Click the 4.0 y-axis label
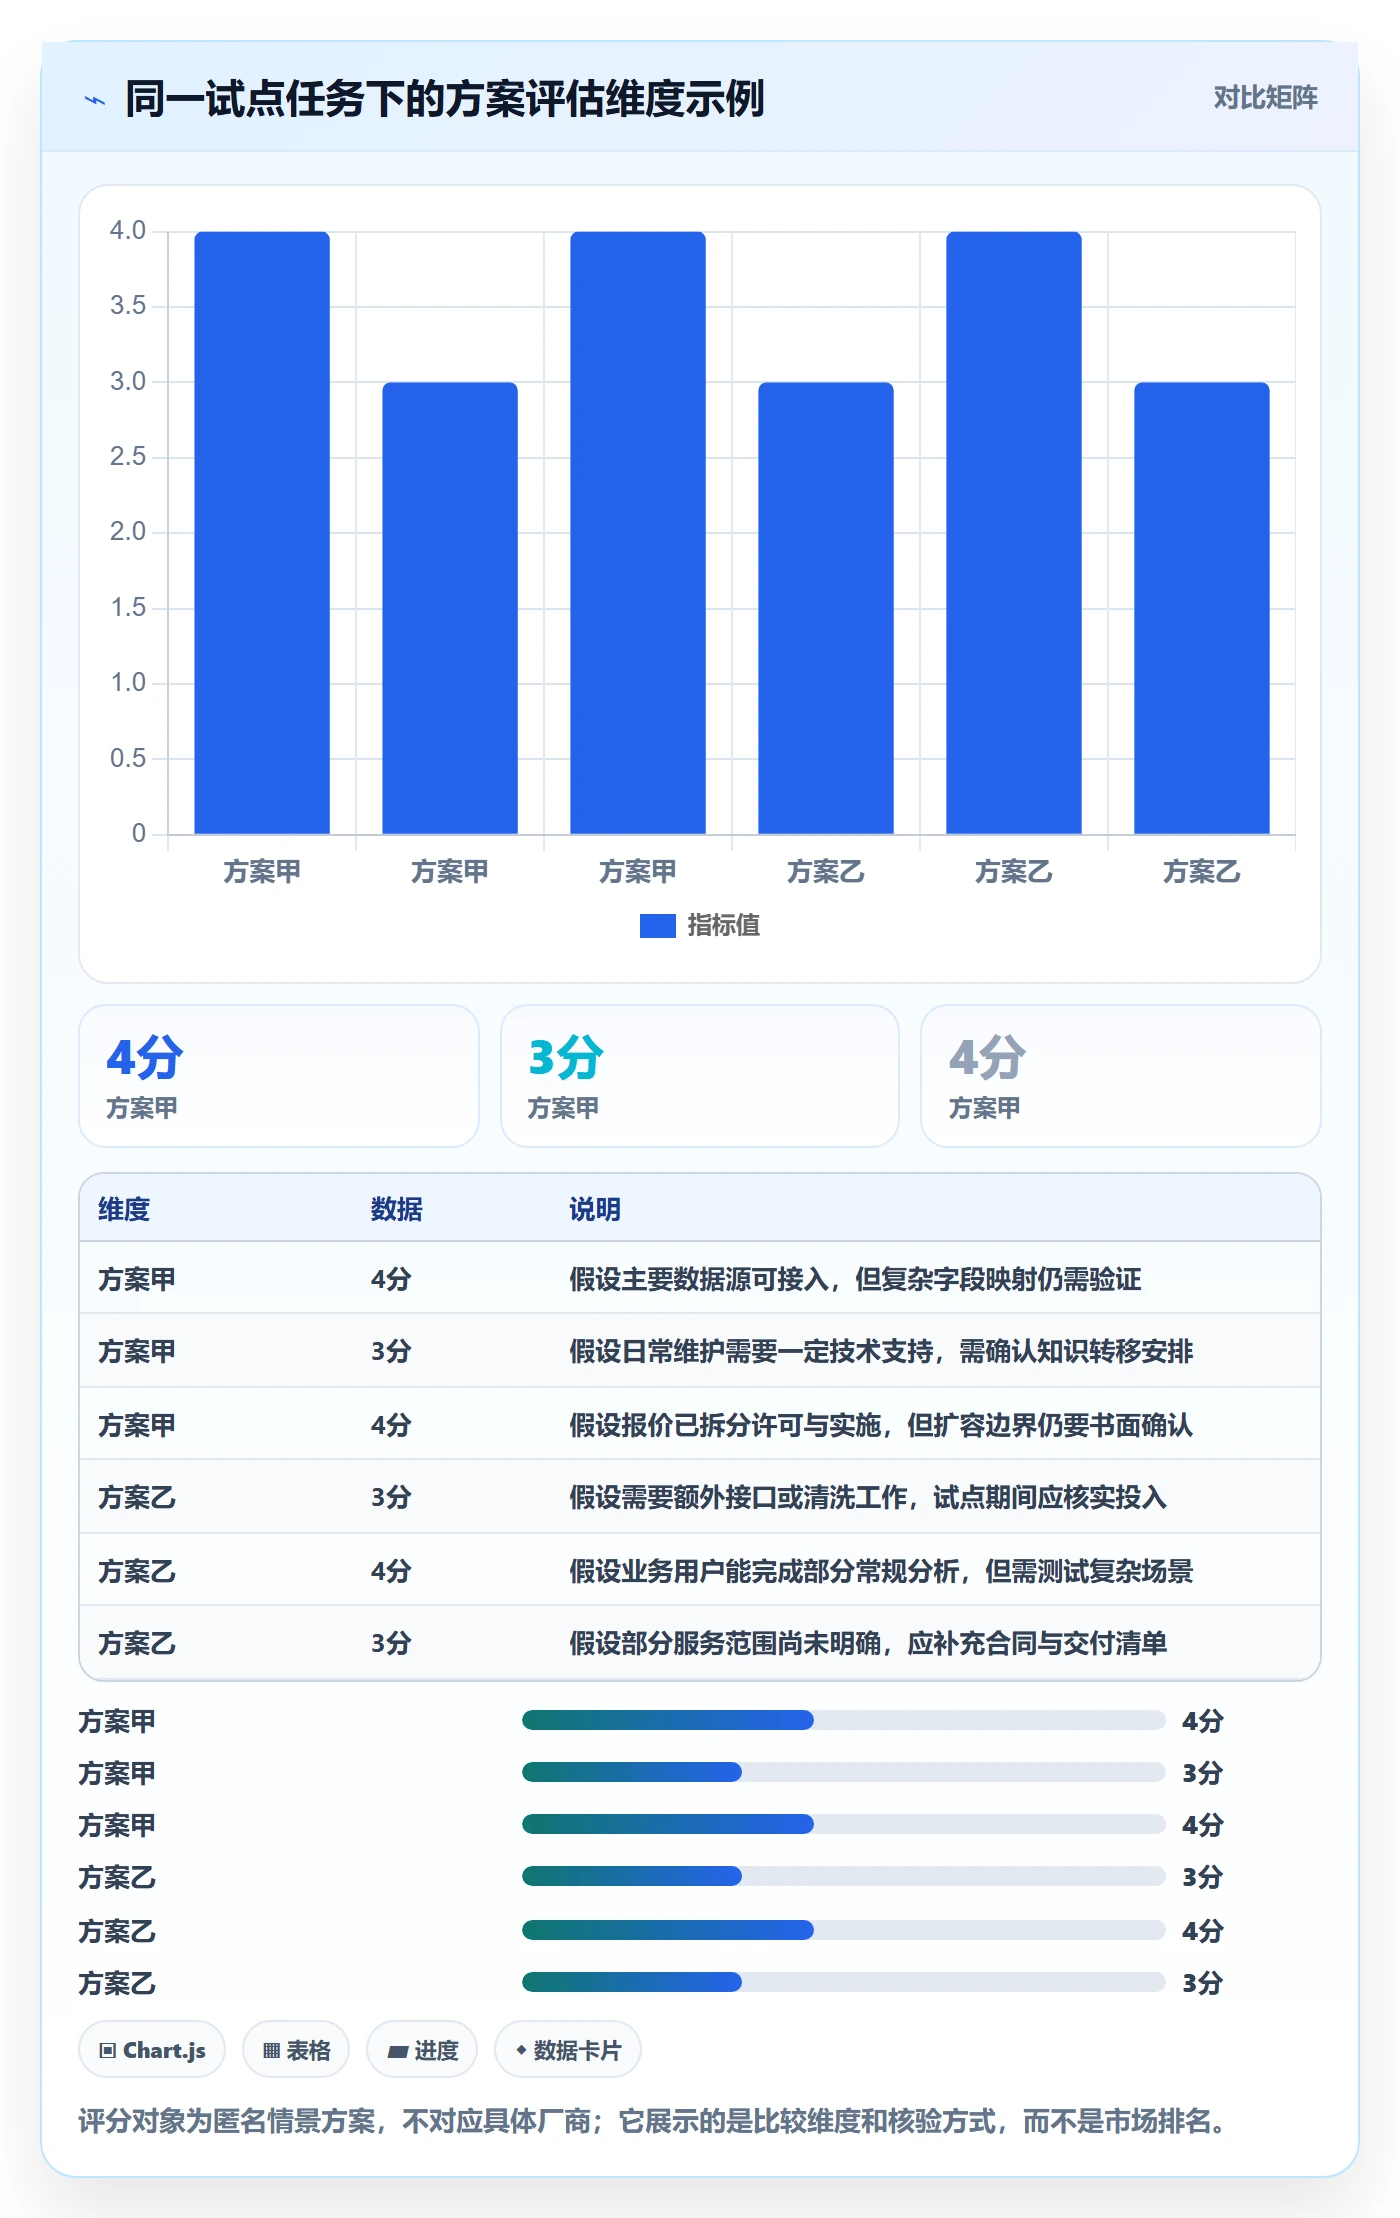Viewport: 1400px width, 2218px height. pyautogui.click(x=128, y=231)
